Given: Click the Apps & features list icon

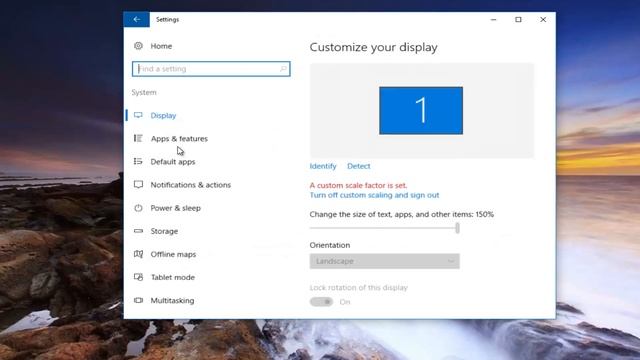Looking at the screenshot, I should coord(138,138).
